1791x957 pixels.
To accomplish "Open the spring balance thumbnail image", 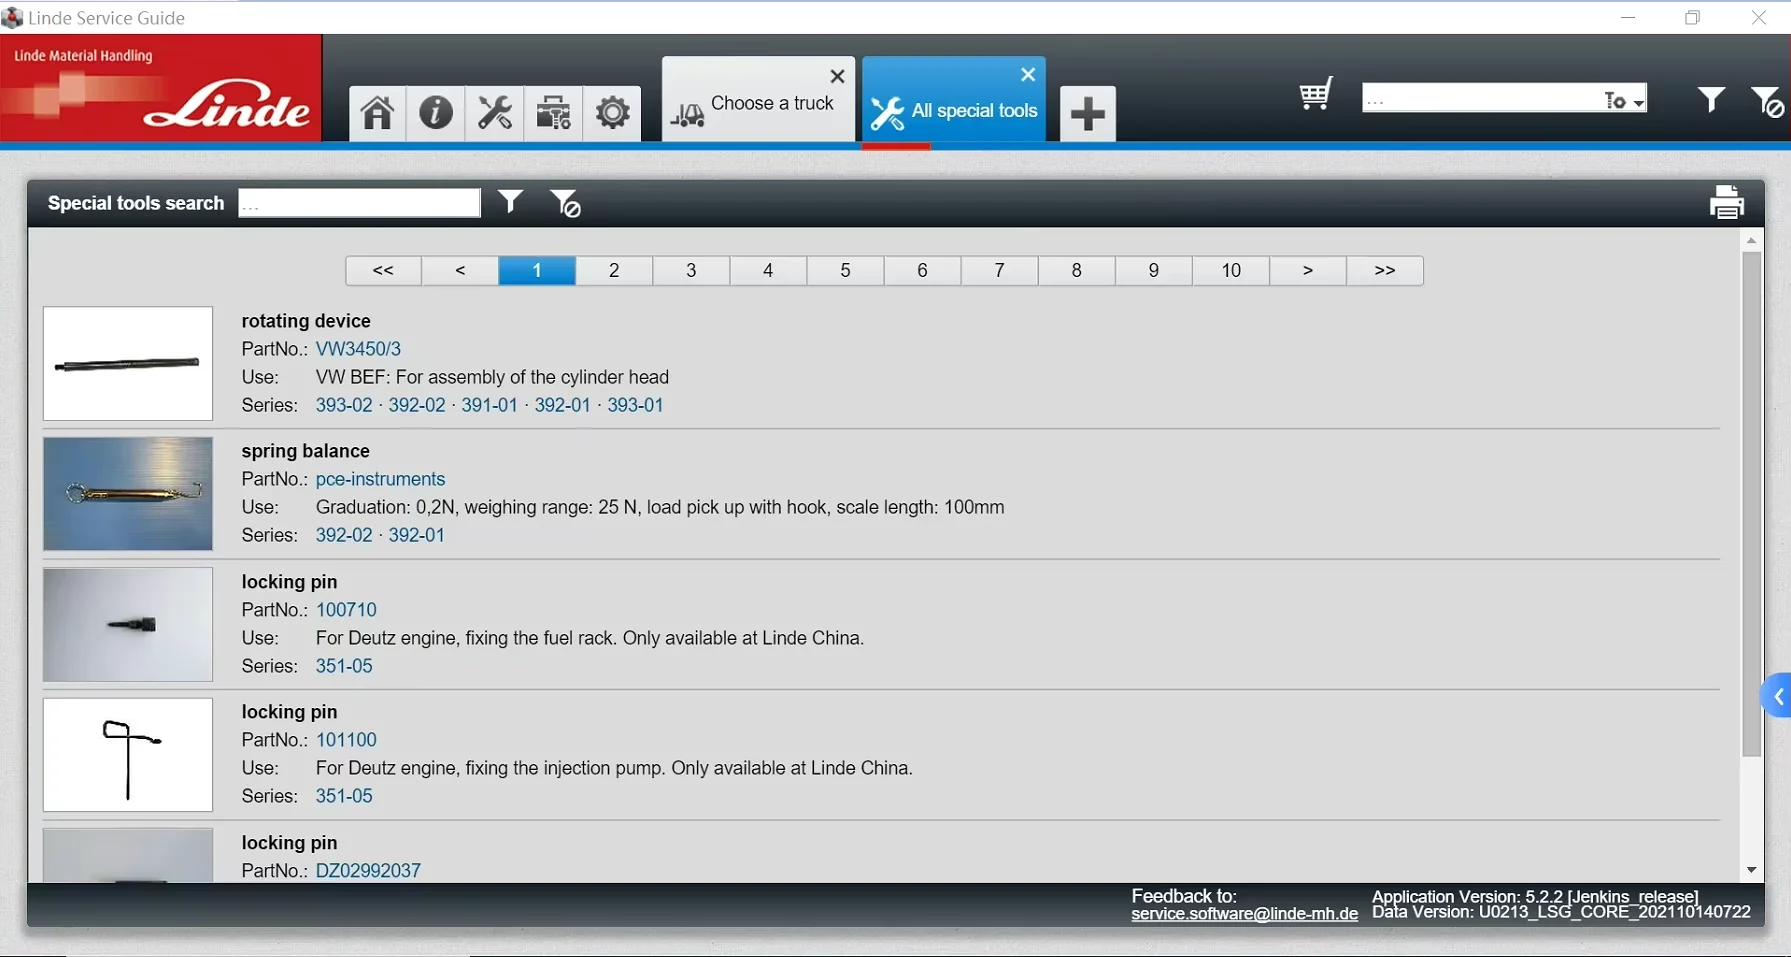I will point(128,494).
